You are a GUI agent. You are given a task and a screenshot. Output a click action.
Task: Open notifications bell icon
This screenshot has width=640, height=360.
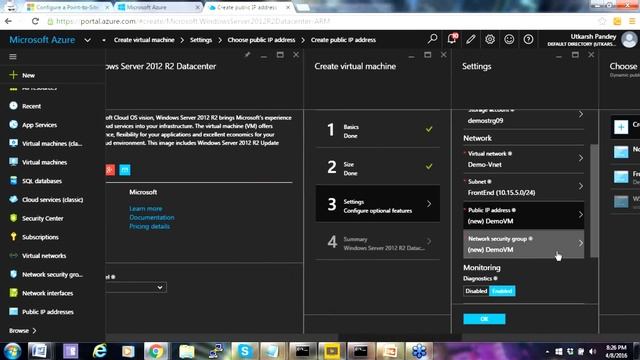[x=452, y=39]
